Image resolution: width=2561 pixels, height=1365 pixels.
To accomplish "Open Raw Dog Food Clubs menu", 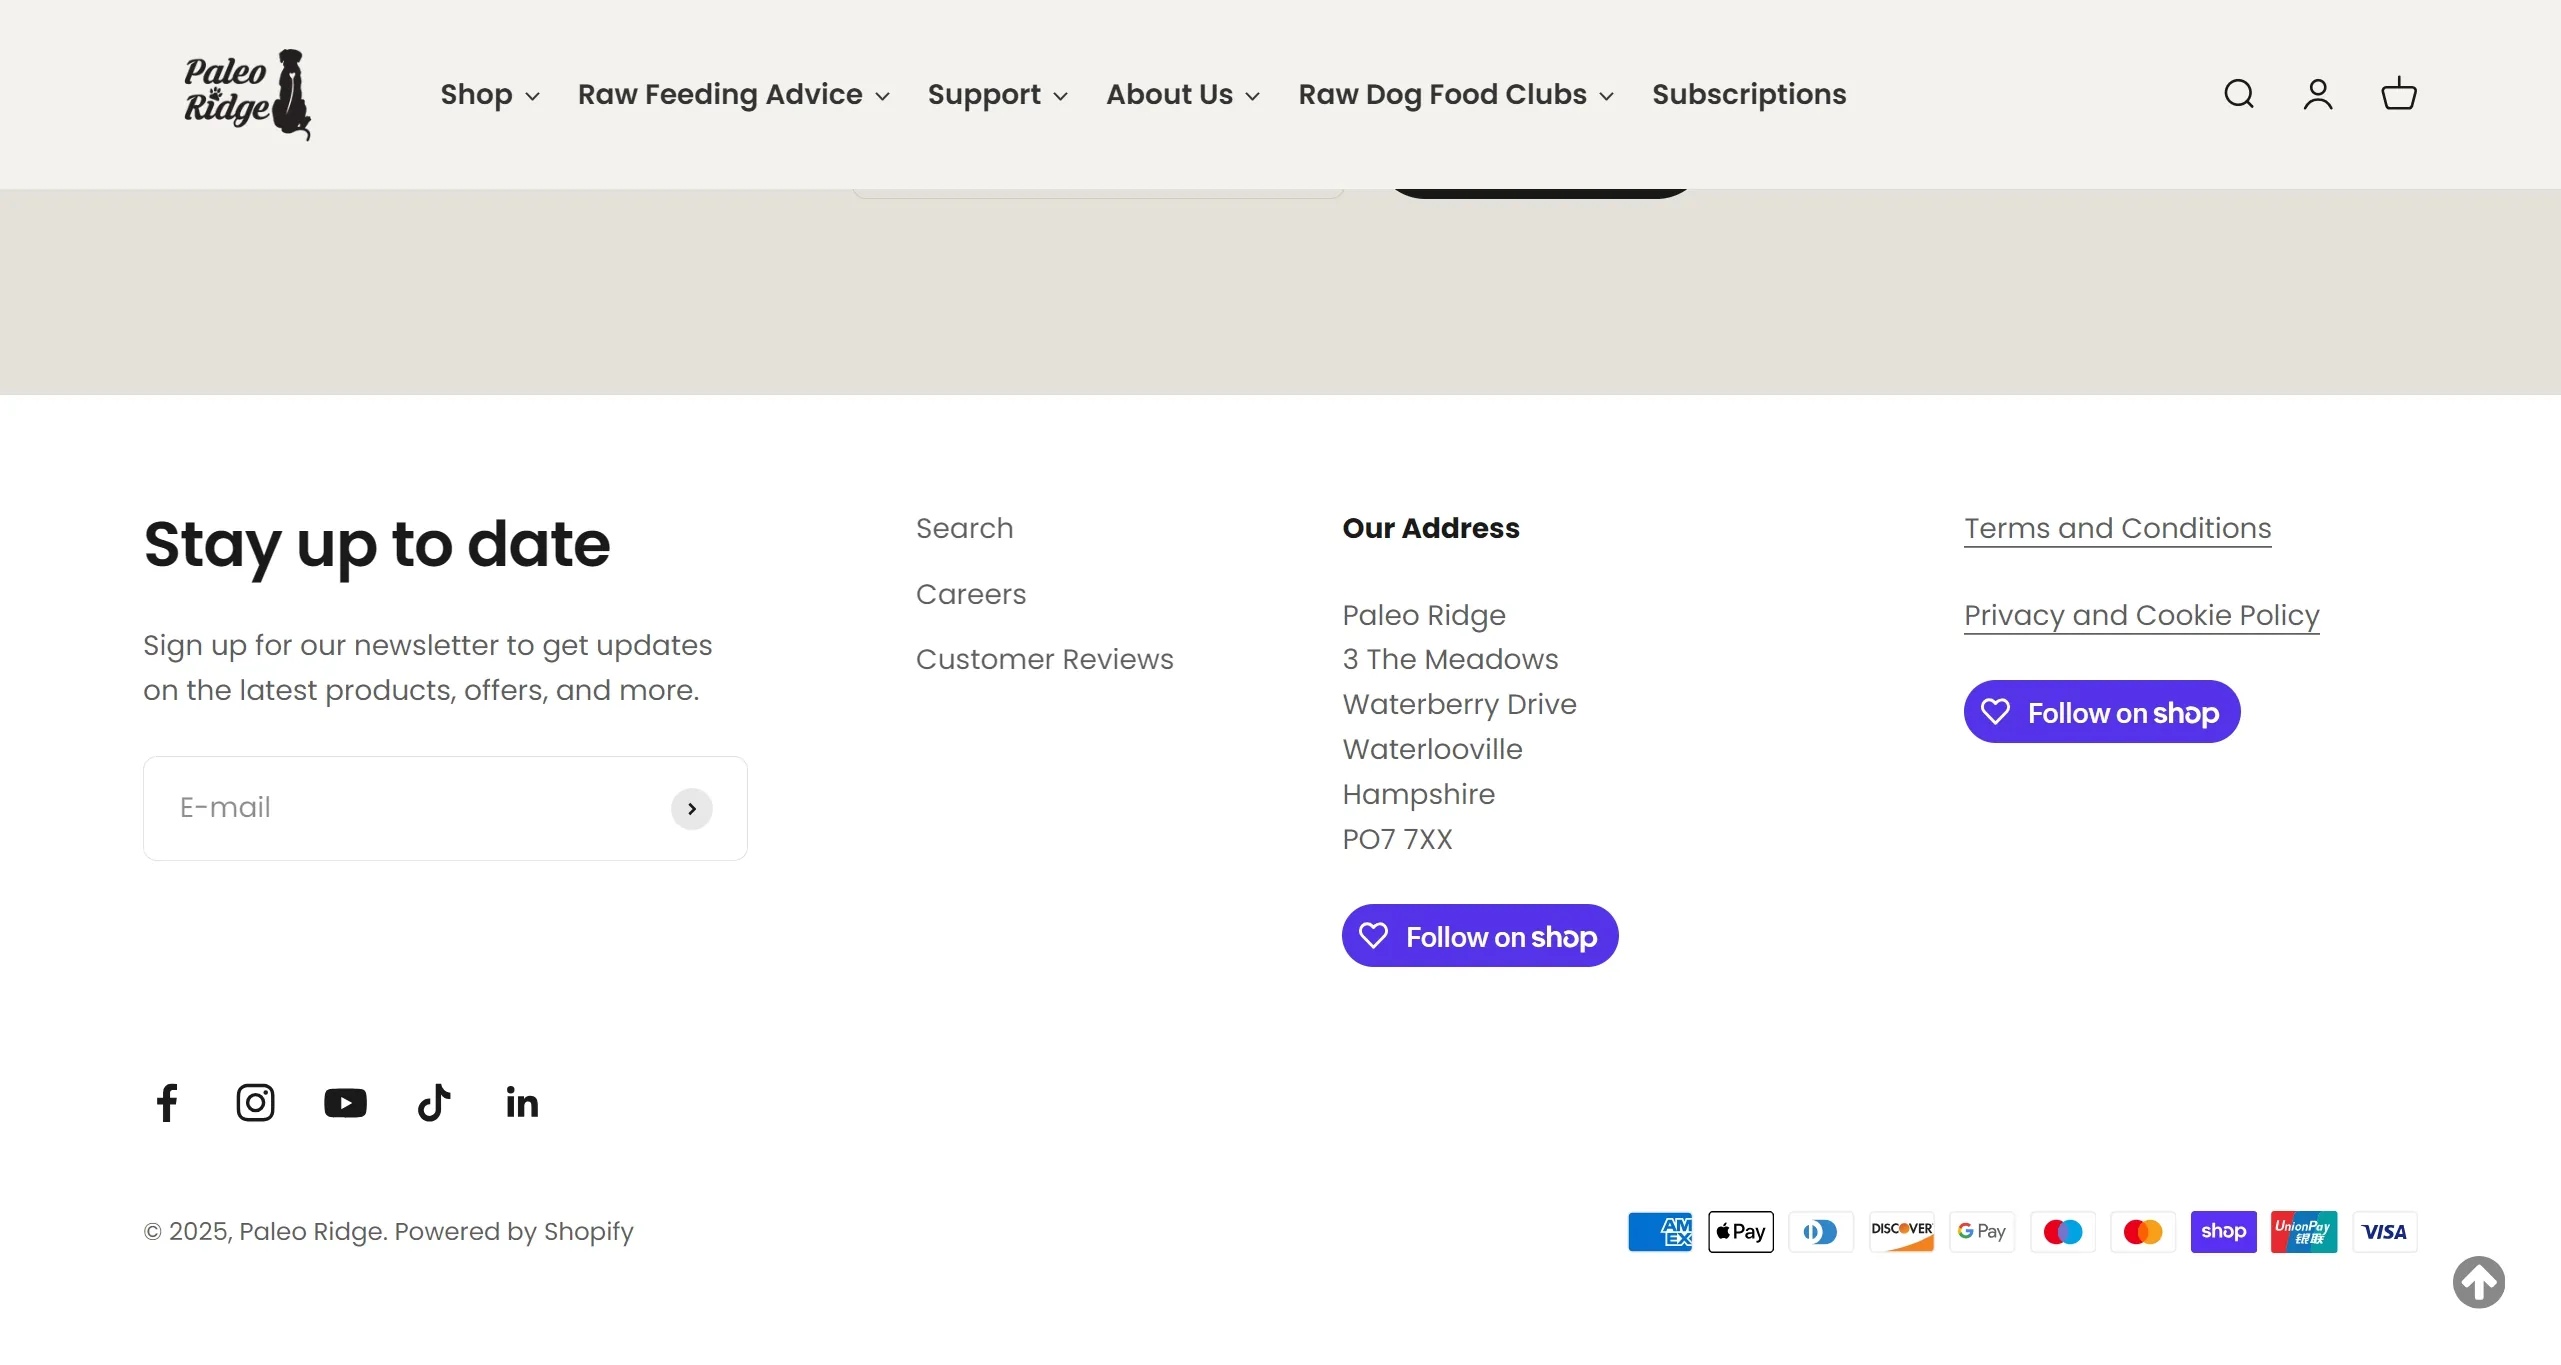I will pos(1455,94).
